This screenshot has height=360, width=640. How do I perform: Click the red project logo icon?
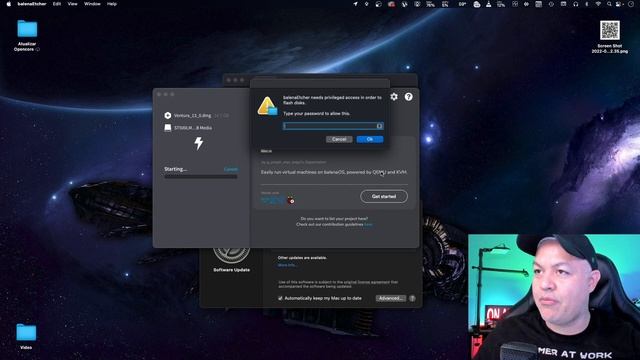(x=291, y=200)
